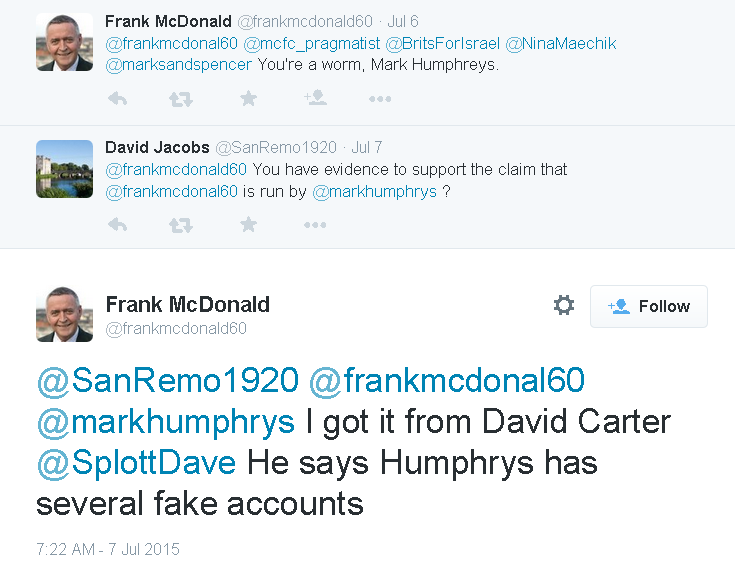
Task: Retweet David Jacobs's Jul 7 tweet
Action: [x=180, y=225]
